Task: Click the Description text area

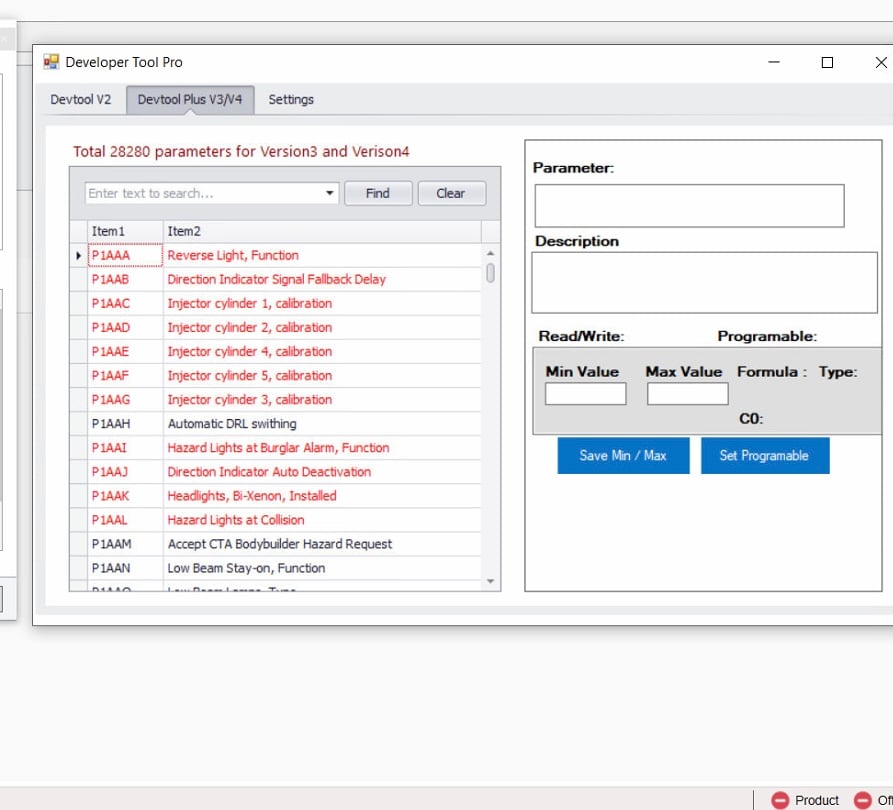Action: pos(704,283)
